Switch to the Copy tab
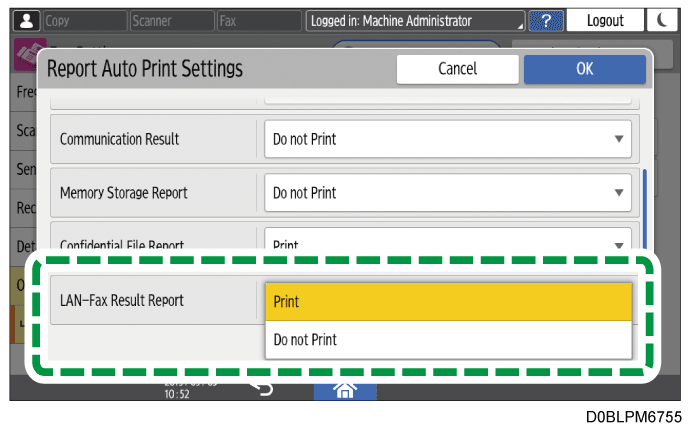 [83, 20]
